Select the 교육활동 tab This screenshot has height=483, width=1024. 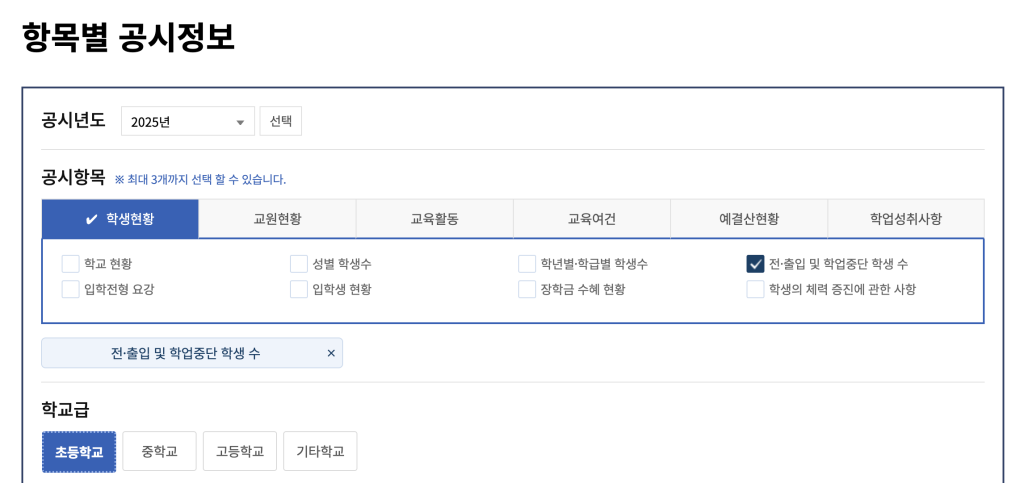coord(434,219)
